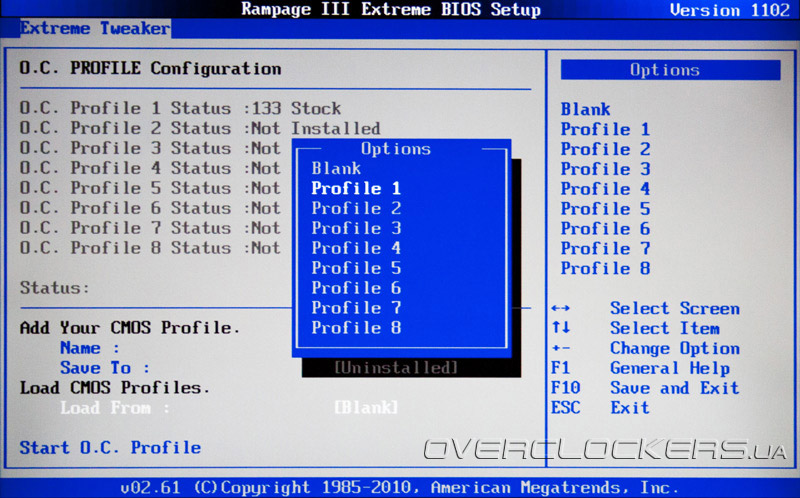
Task: Click the F1 General Help entry
Action: click(x=640, y=368)
